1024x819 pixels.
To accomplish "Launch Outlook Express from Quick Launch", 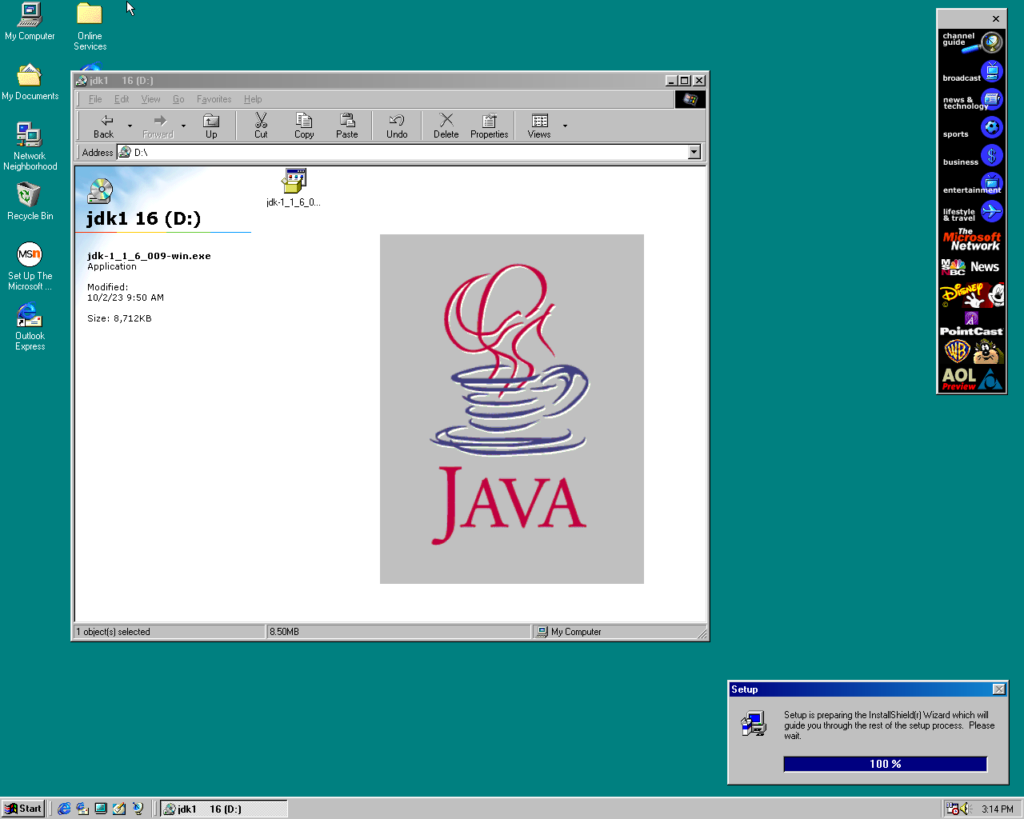I will tap(82, 809).
